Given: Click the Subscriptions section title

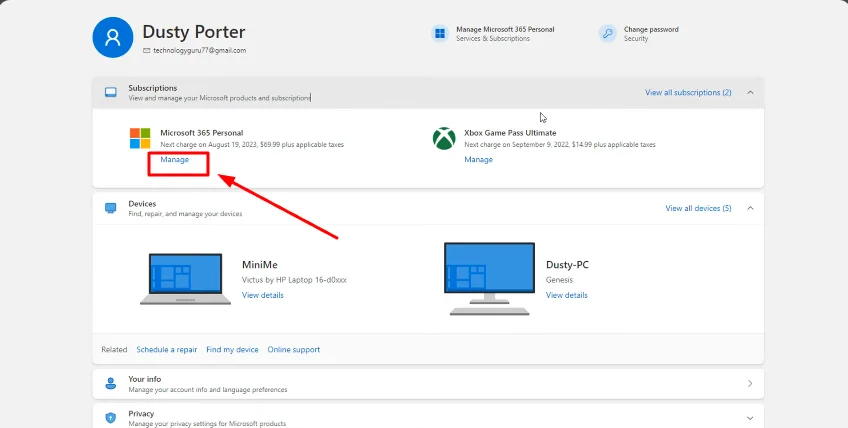Looking at the screenshot, I should 153,88.
